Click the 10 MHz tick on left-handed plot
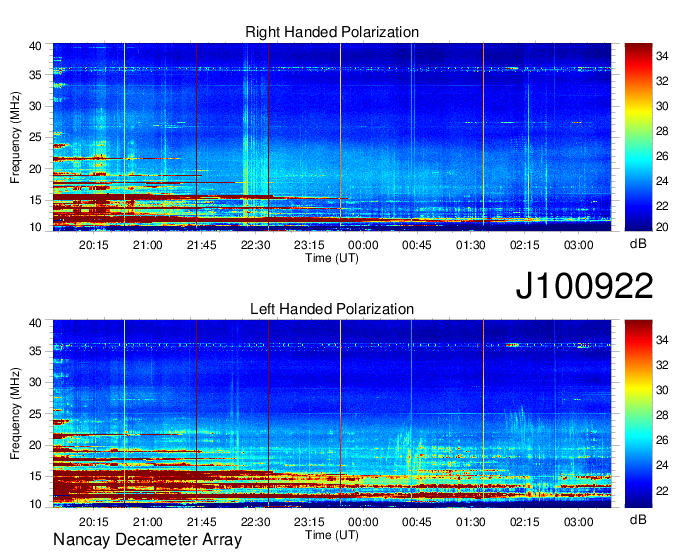Viewport: 680px width, 552px height. point(35,504)
